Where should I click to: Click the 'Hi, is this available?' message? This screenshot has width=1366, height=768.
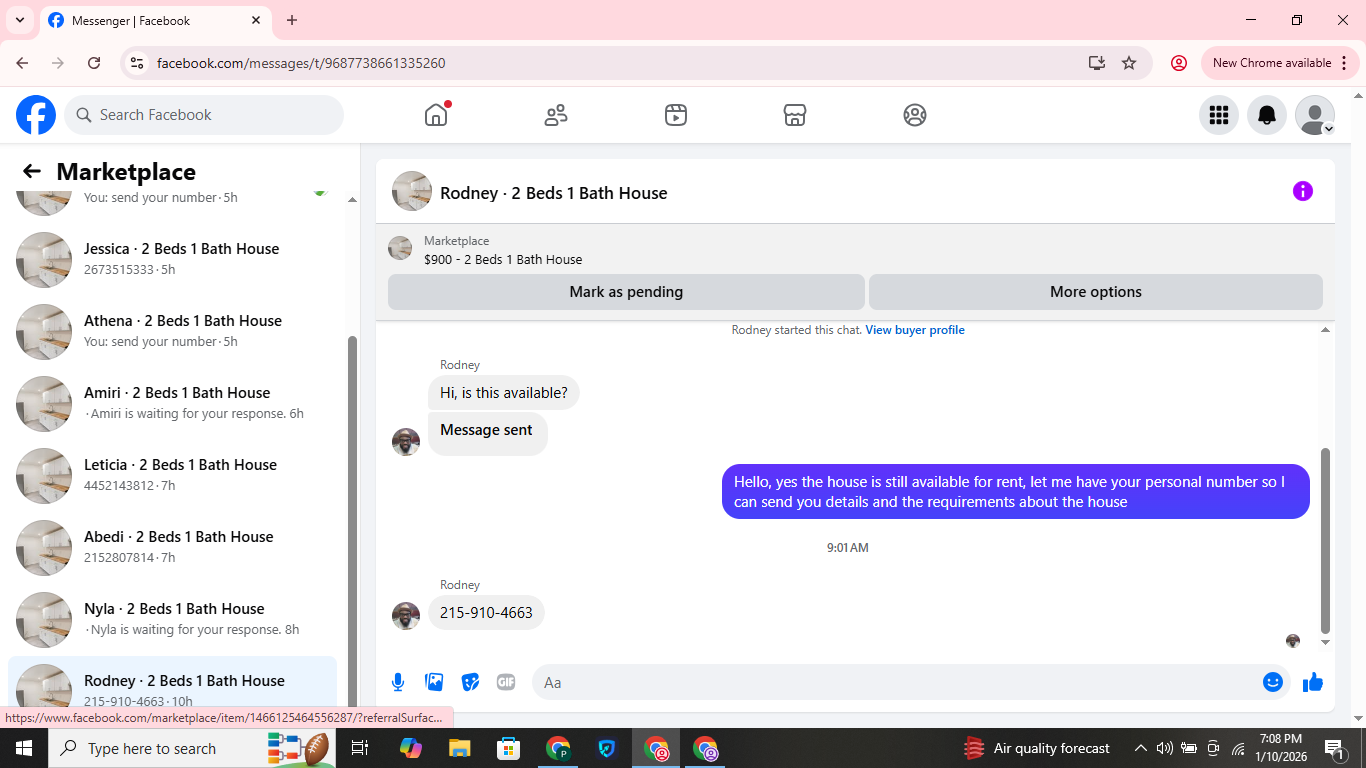pyautogui.click(x=504, y=393)
